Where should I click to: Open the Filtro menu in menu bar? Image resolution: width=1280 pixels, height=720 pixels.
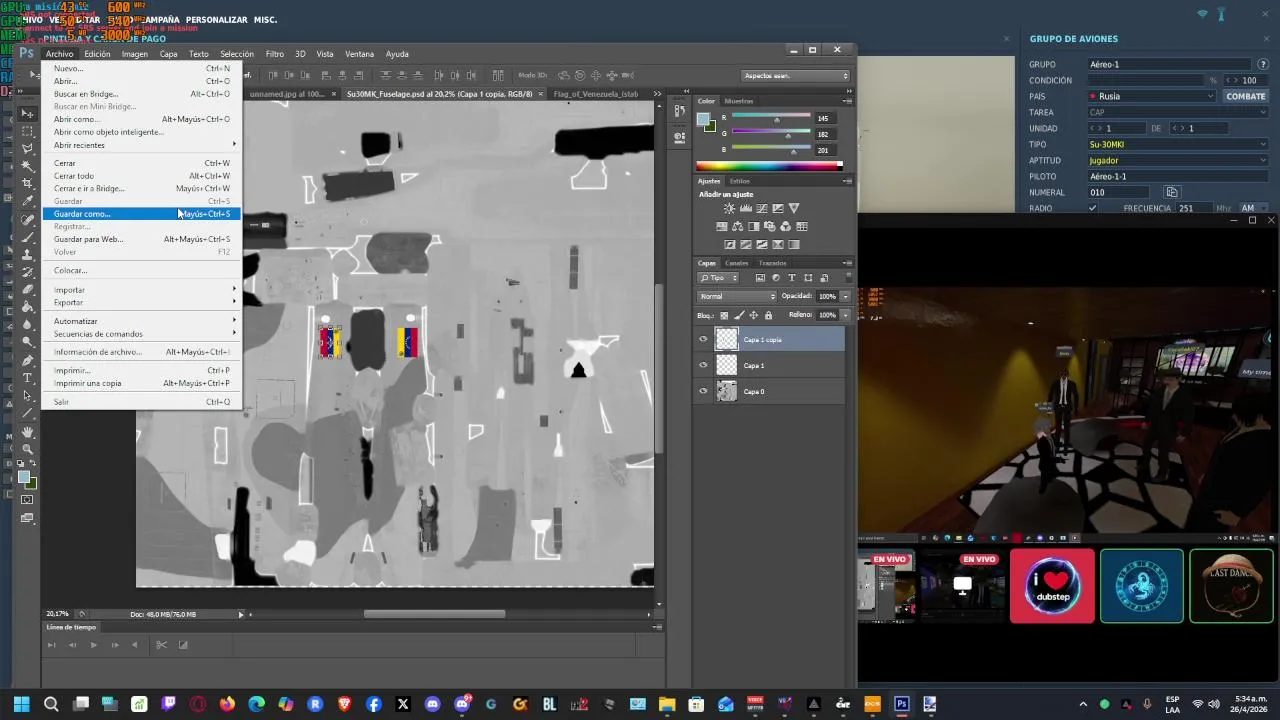click(274, 54)
